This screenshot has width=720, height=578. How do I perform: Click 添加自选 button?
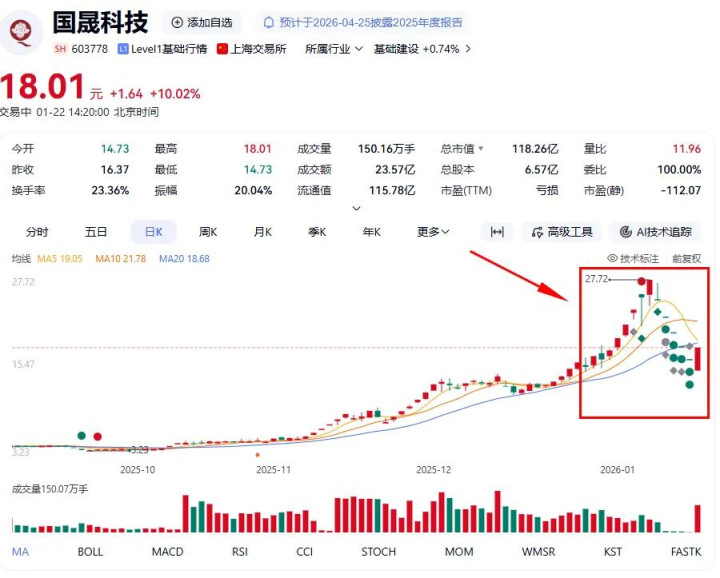(x=202, y=22)
